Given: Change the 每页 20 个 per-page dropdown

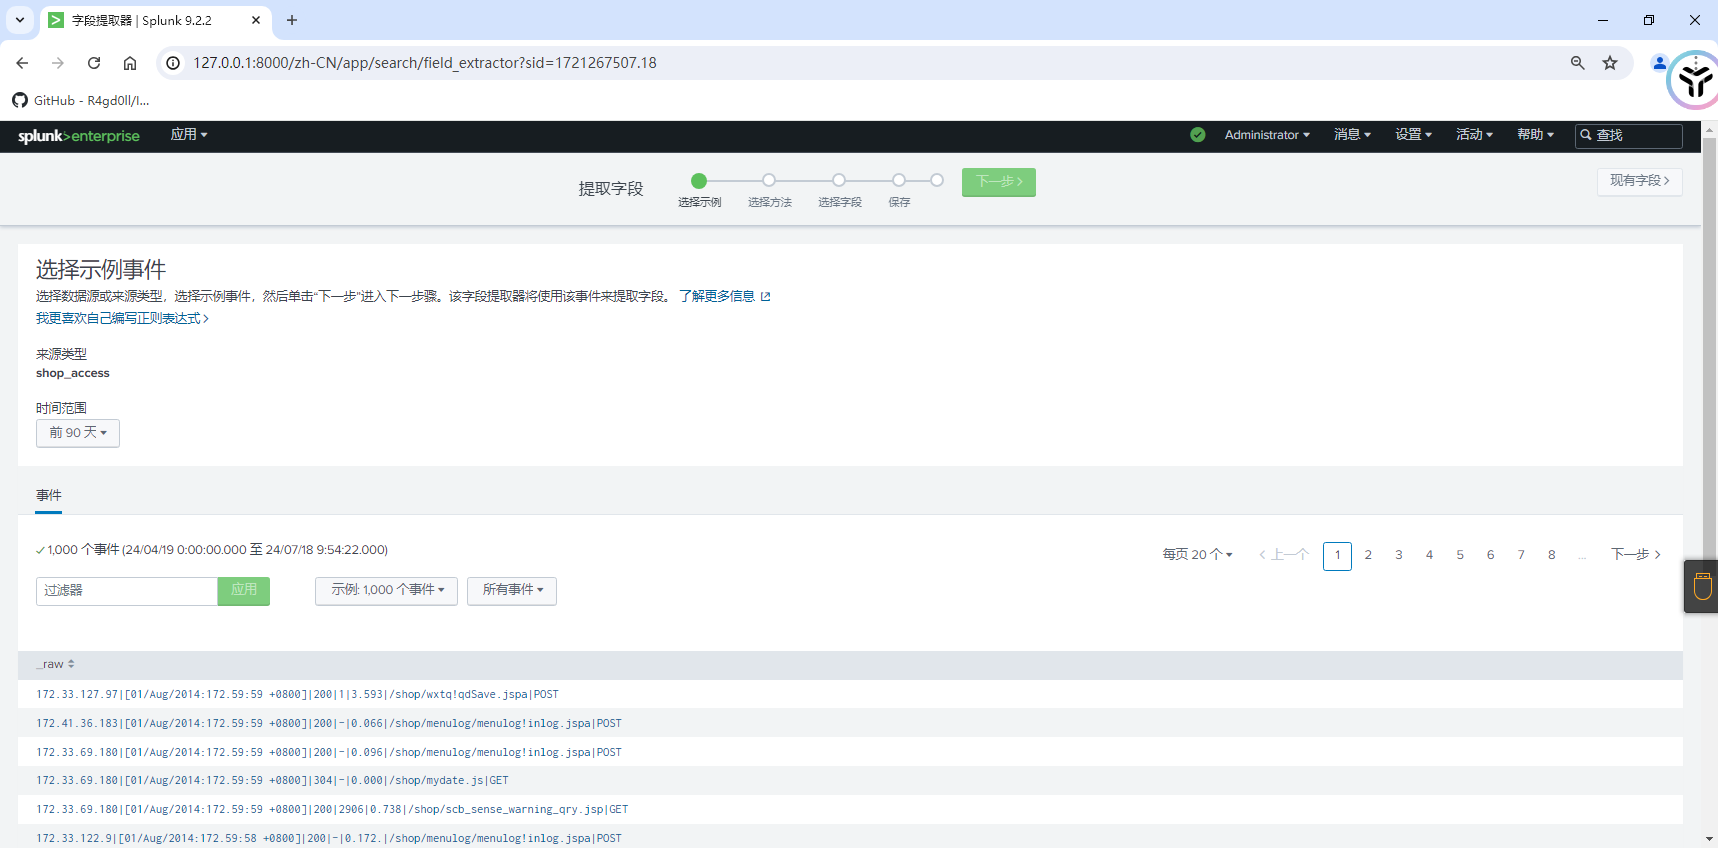Looking at the screenshot, I should 1197,555.
